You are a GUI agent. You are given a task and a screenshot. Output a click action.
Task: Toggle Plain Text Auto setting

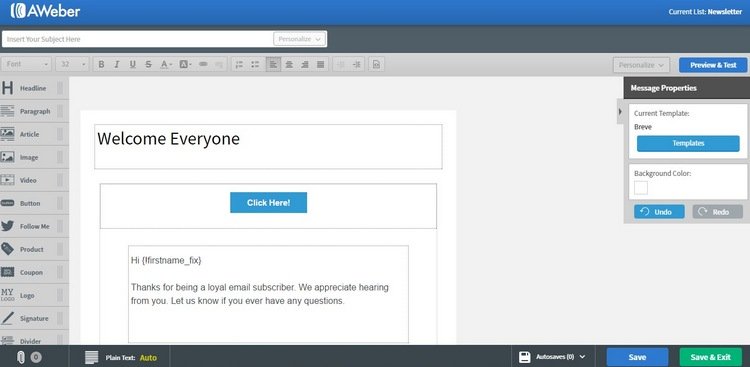pos(148,357)
